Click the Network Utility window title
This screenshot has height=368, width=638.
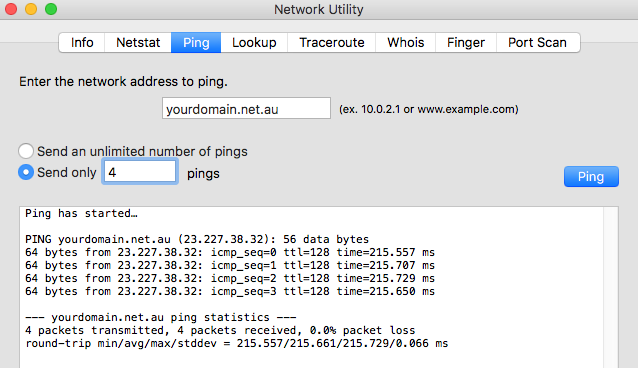(x=319, y=9)
